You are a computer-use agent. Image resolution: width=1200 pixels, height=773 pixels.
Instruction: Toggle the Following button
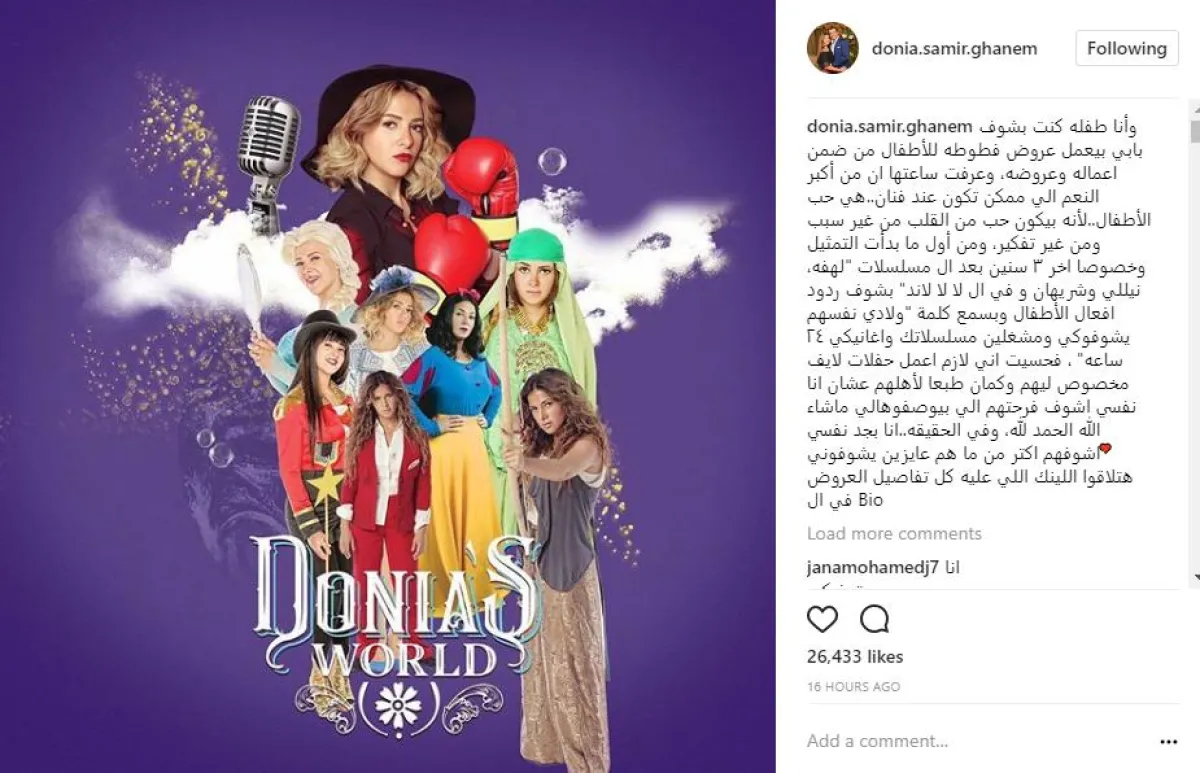point(1127,48)
